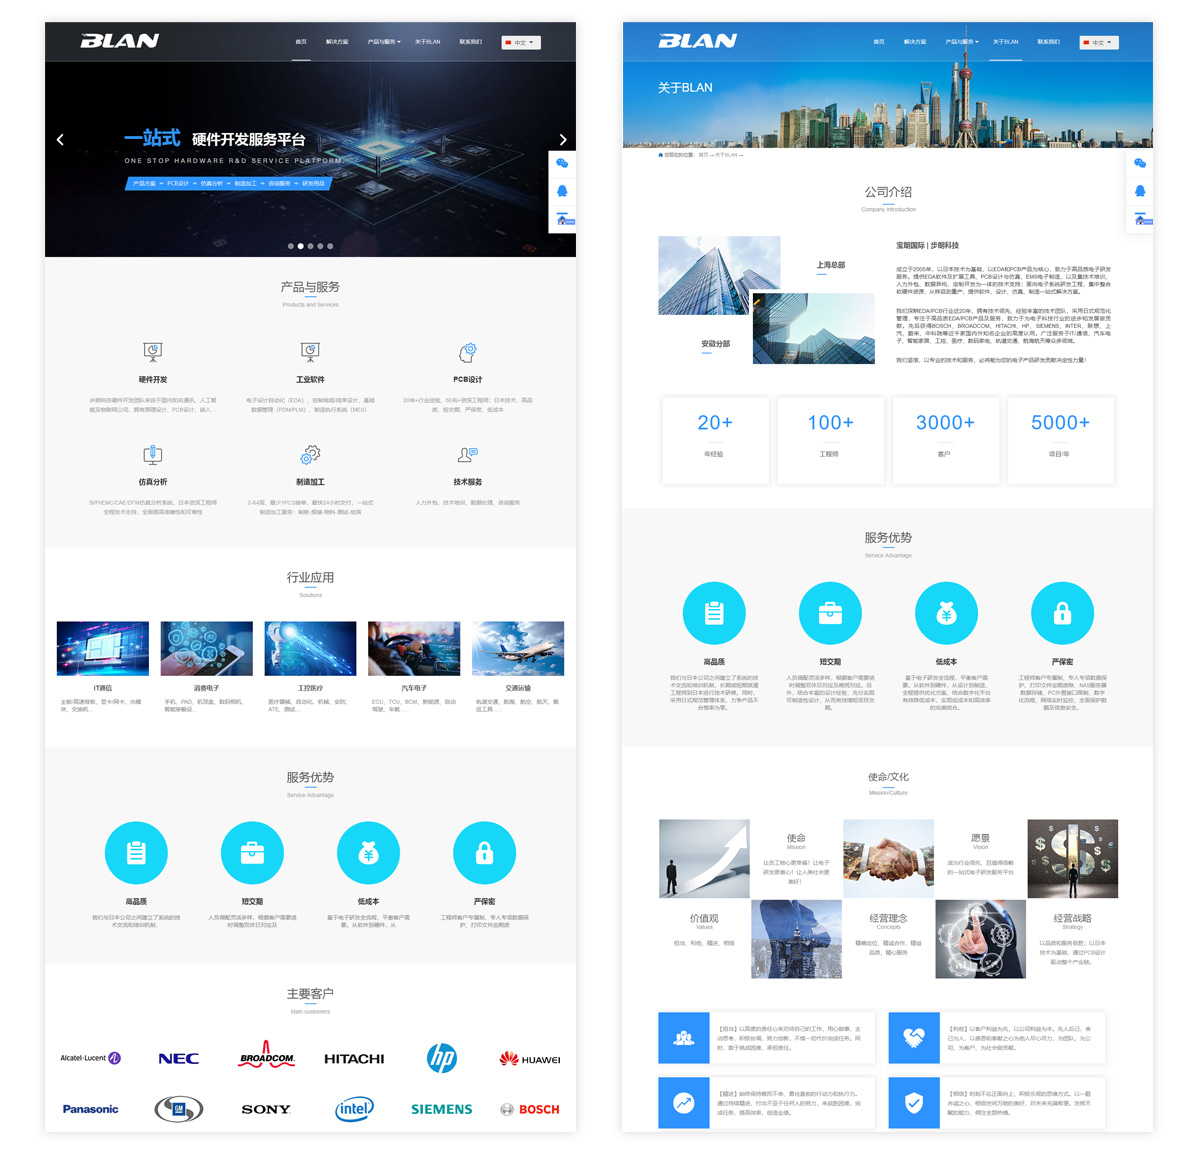
Task: Select the last carousel dot indicator
Action: coord(330,246)
